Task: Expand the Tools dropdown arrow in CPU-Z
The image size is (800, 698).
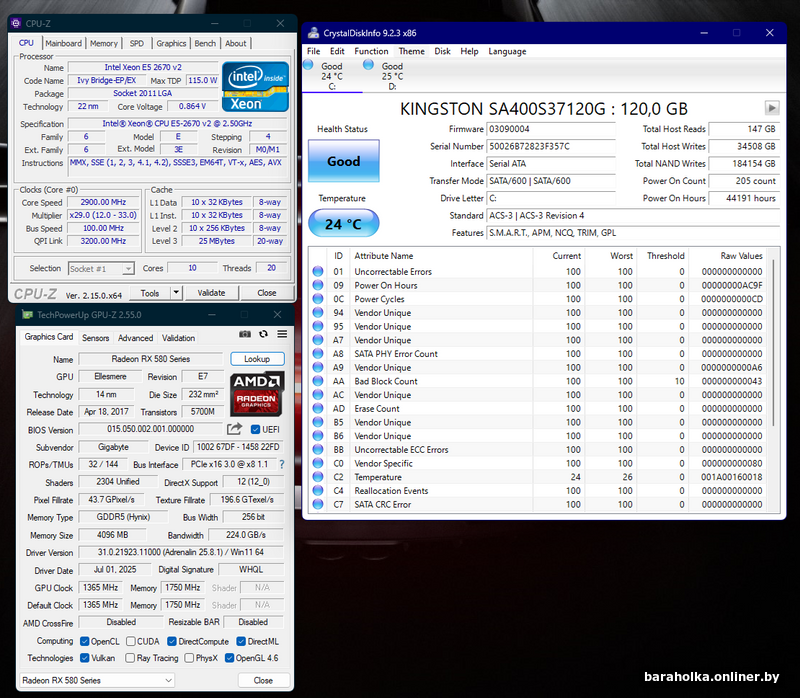Action: (x=176, y=292)
